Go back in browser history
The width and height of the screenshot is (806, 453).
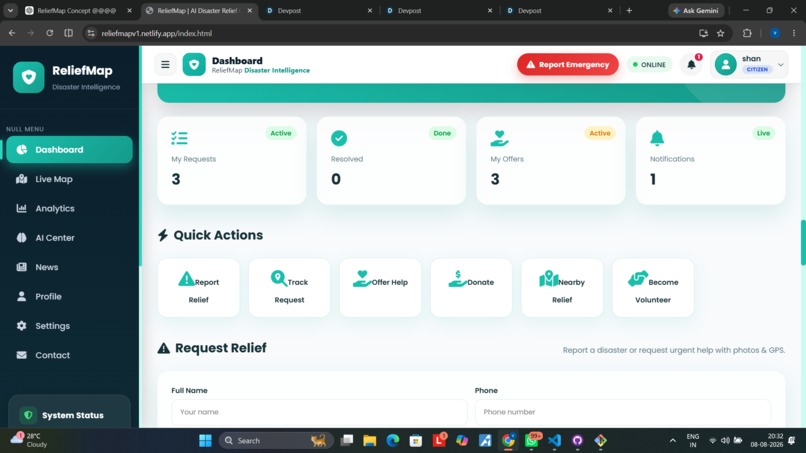[12, 33]
